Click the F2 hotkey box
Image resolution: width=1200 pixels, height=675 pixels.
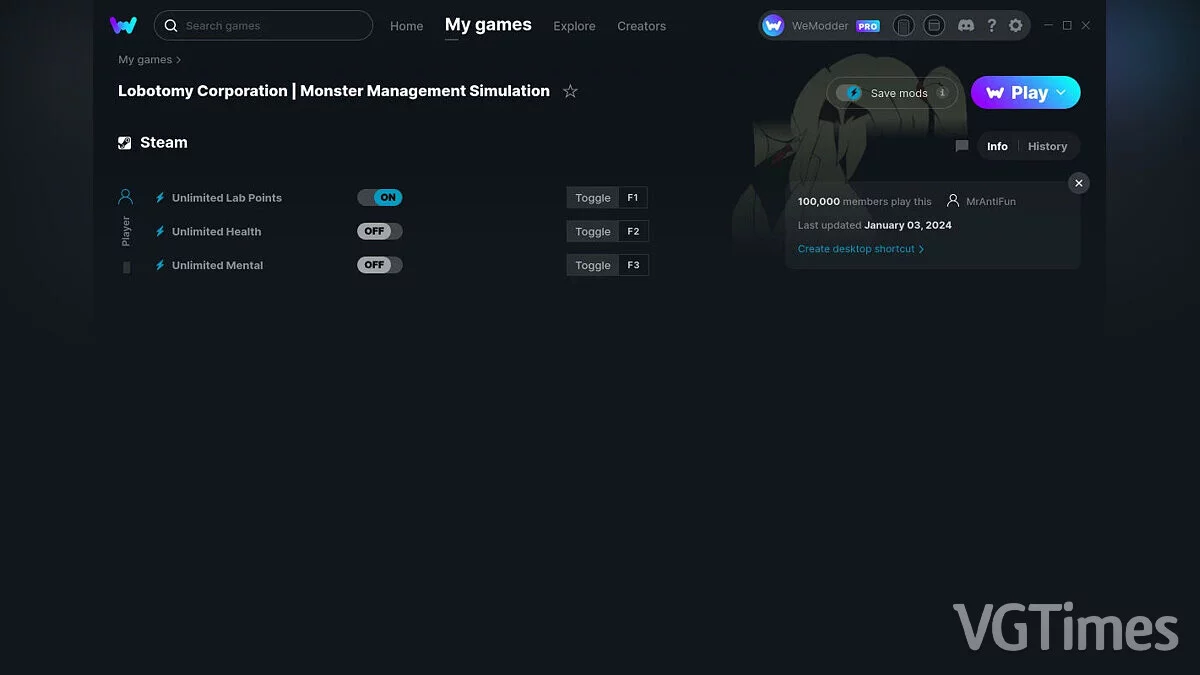[633, 232]
